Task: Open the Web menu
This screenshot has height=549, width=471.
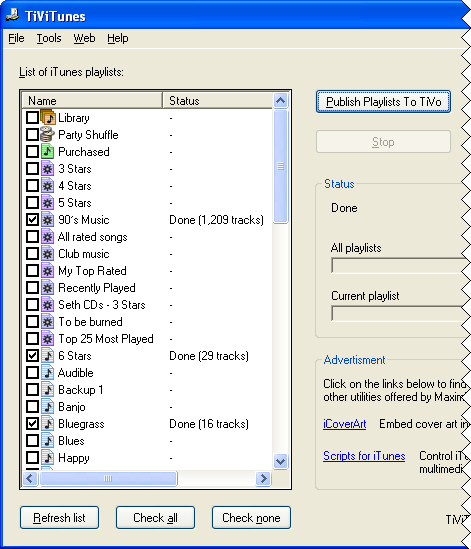Action: 84,38
